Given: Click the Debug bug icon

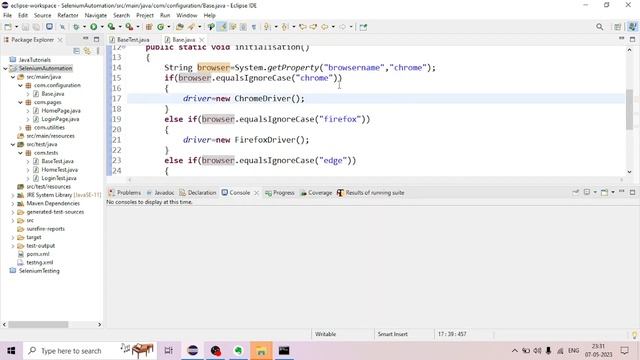Looking at the screenshot, I should tap(76, 27).
